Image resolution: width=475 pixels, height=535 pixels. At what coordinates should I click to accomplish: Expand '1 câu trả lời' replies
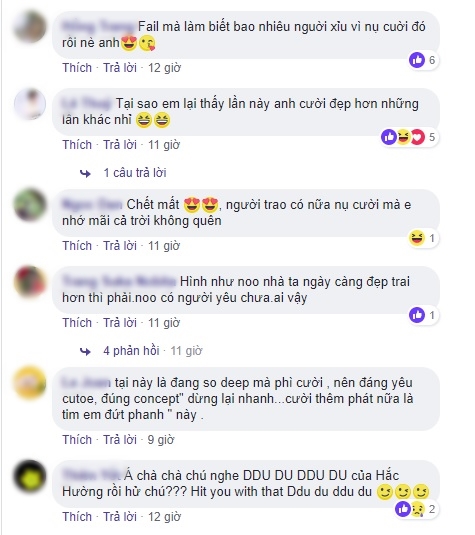click(x=135, y=173)
